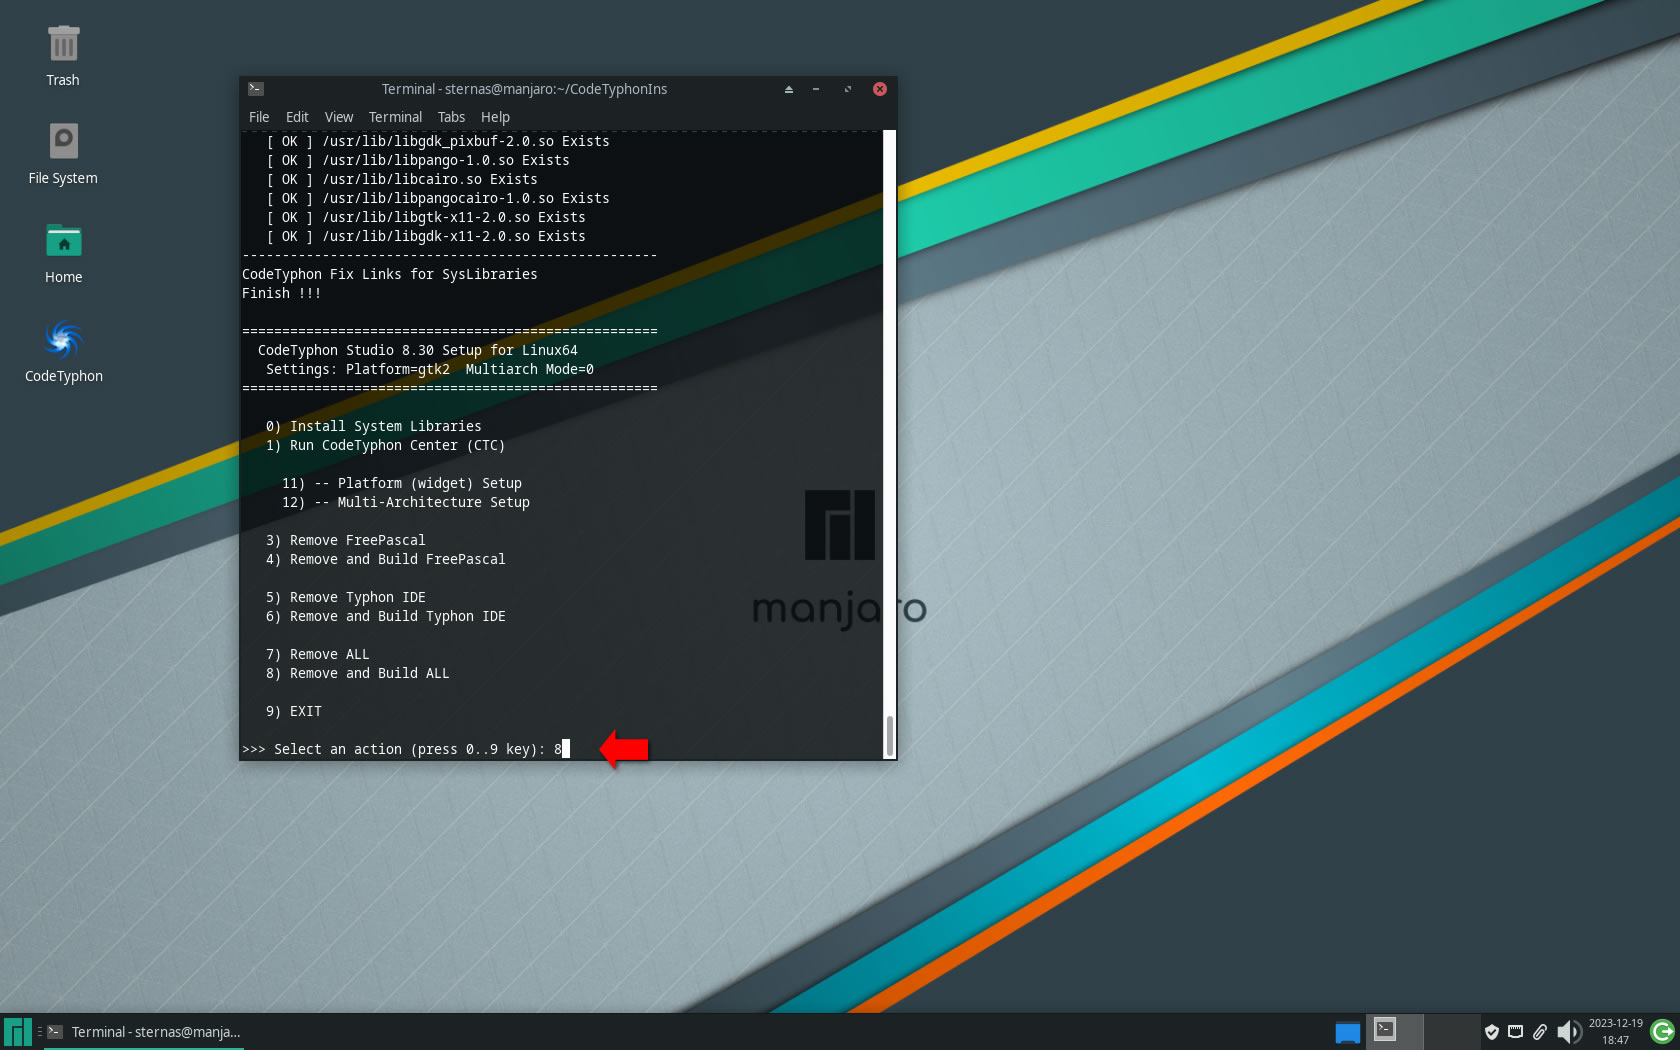This screenshot has height=1050, width=1680.
Task: Click the '5) Remove Typhon IDE' line
Action: click(345, 597)
